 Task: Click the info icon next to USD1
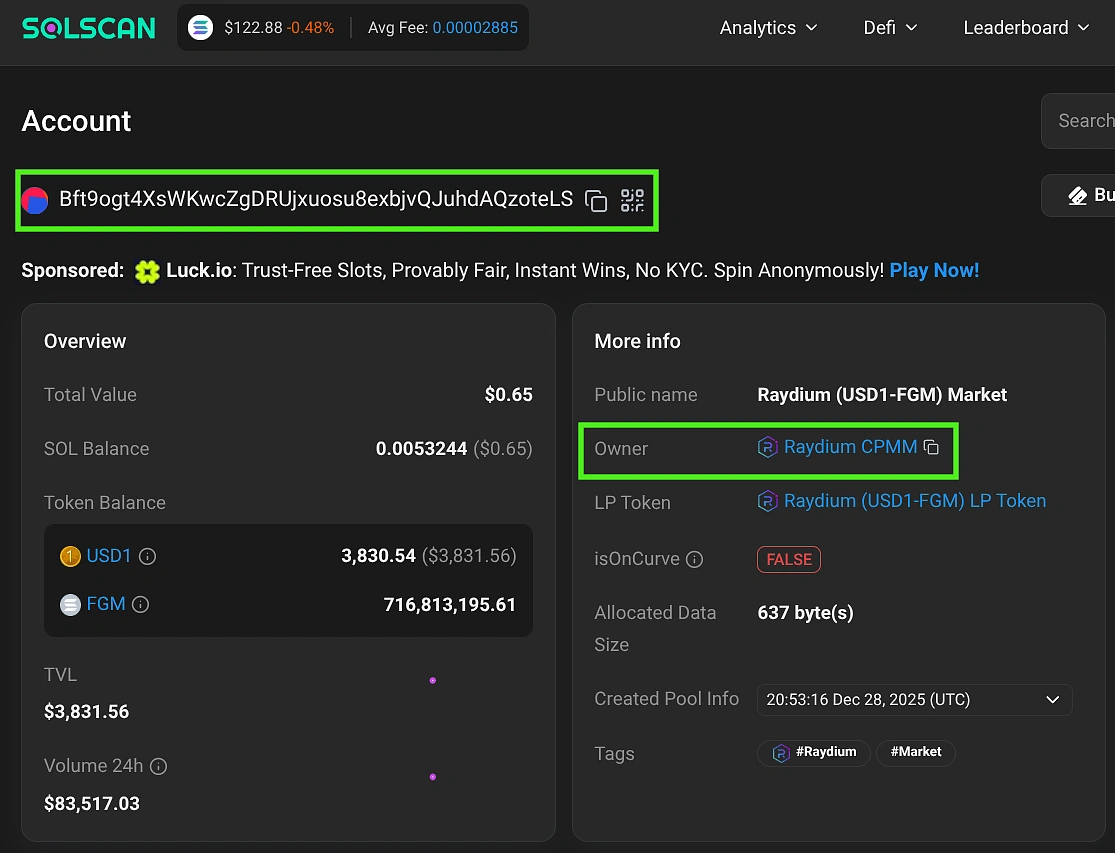coord(147,556)
